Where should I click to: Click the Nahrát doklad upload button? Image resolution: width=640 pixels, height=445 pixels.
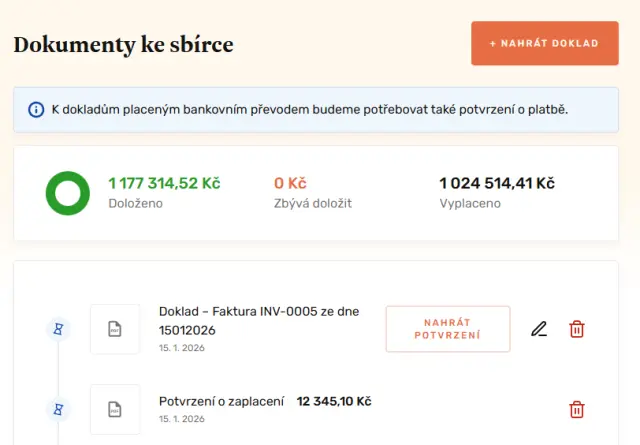coord(544,43)
